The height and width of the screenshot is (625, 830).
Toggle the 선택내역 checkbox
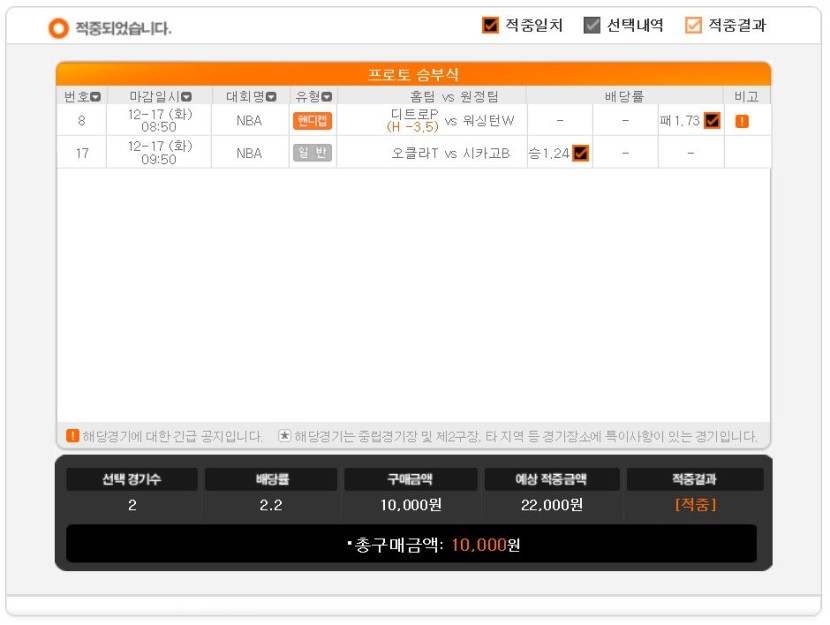click(x=592, y=25)
